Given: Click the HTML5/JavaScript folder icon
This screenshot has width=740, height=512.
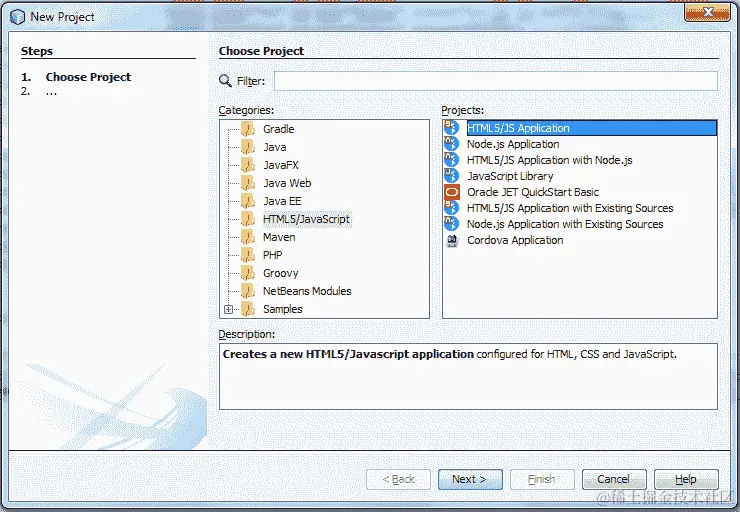Looking at the screenshot, I should 248,218.
